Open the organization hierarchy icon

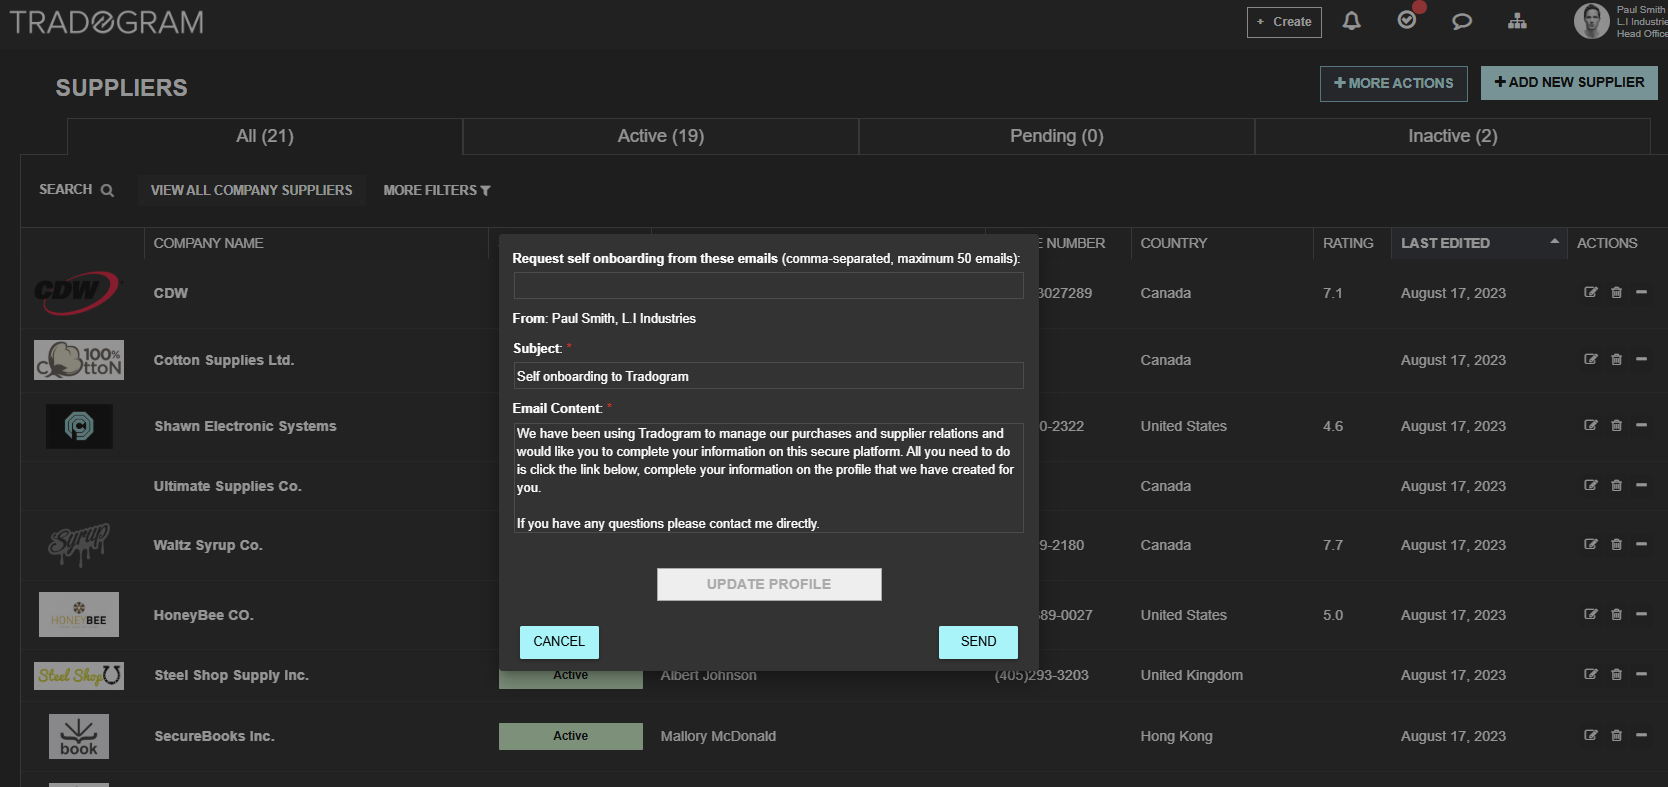tap(1517, 21)
